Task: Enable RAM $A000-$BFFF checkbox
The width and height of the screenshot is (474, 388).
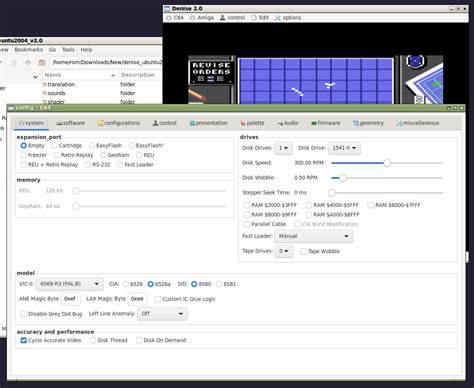Action: pyautogui.click(x=309, y=214)
